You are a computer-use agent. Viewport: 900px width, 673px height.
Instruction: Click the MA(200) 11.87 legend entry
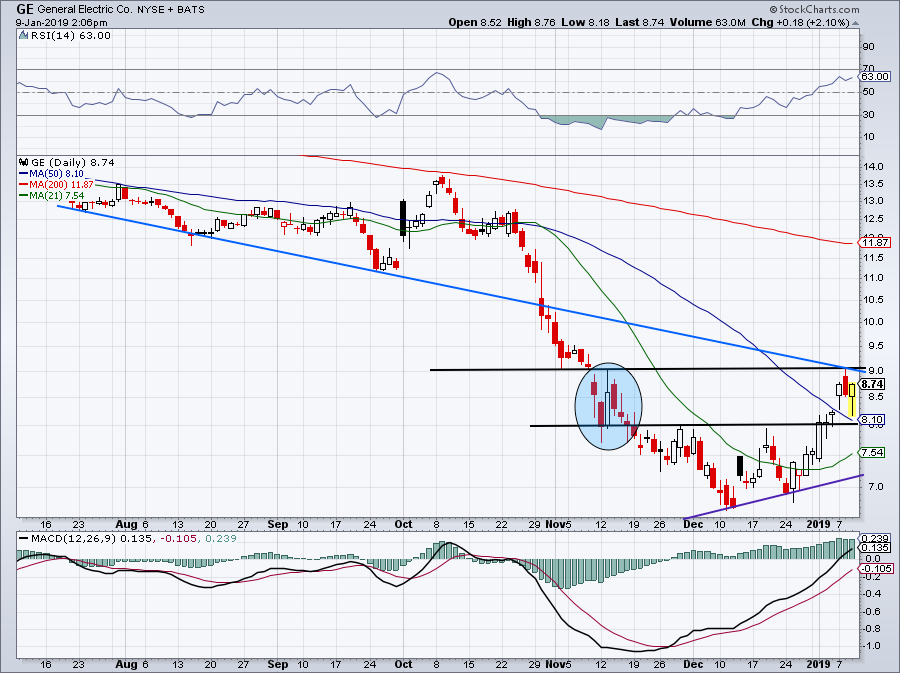56,185
